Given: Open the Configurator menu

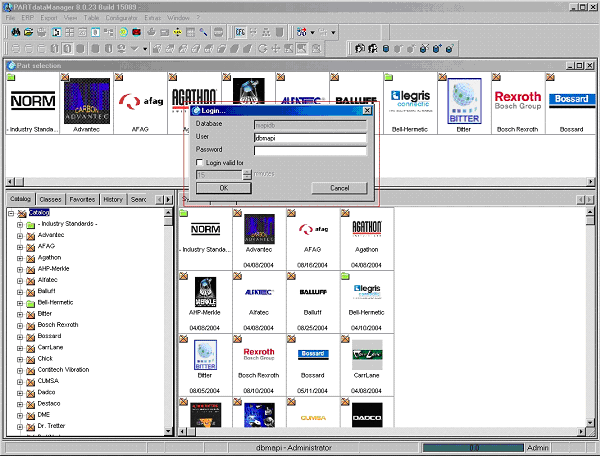Looking at the screenshot, I should pyautogui.click(x=121, y=18).
